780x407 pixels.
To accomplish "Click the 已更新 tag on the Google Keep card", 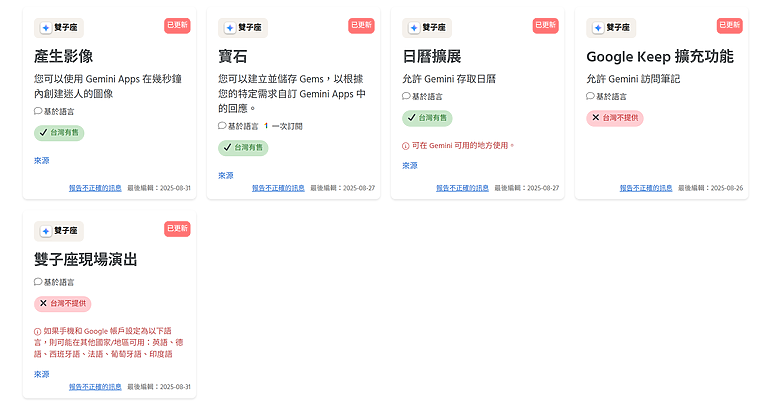I will tap(729, 25).
